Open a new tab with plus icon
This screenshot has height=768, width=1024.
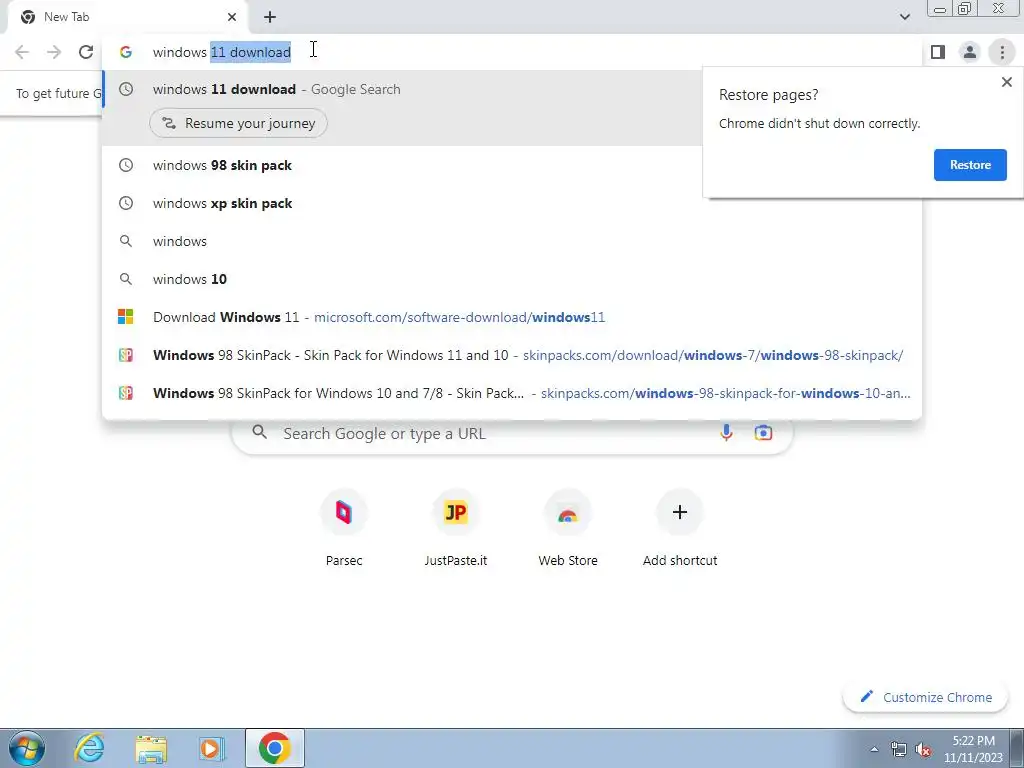coord(270,17)
